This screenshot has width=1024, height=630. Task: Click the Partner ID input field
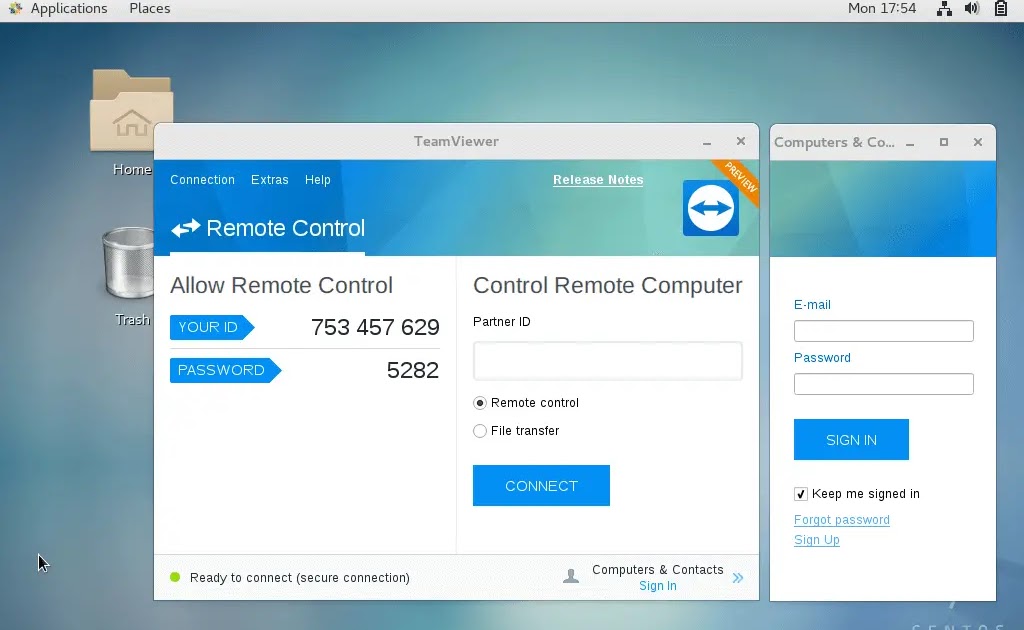pos(607,361)
